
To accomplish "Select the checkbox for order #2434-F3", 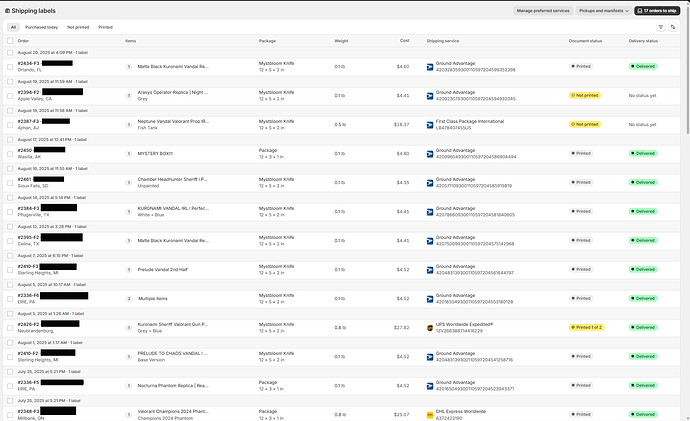I will click(x=10, y=66).
